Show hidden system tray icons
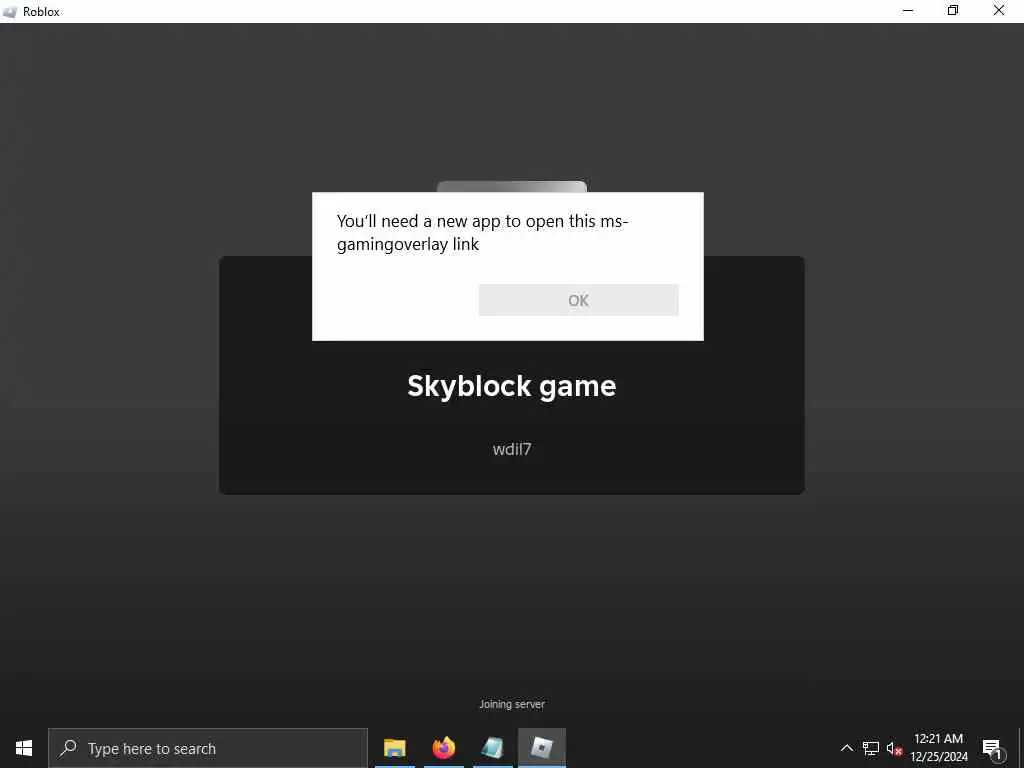 coord(846,748)
